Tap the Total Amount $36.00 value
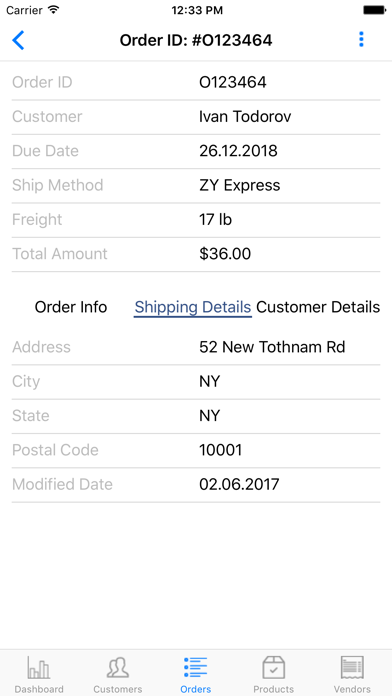This screenshot has height=696, width=392. click(x=225, y=254)
